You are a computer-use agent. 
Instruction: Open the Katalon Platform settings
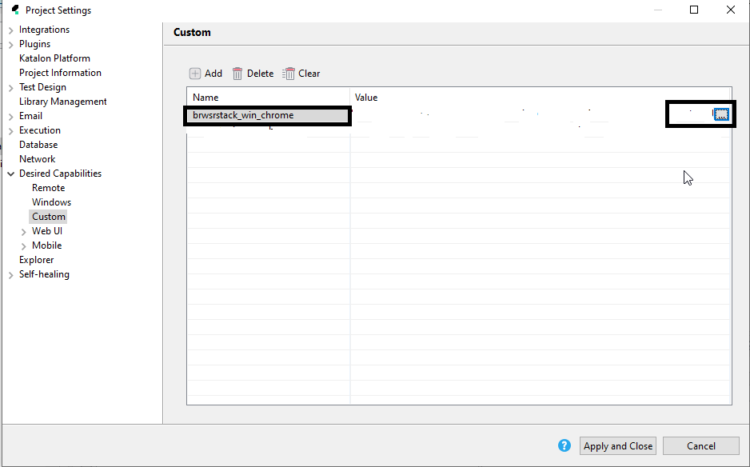[x=55, y=58]
